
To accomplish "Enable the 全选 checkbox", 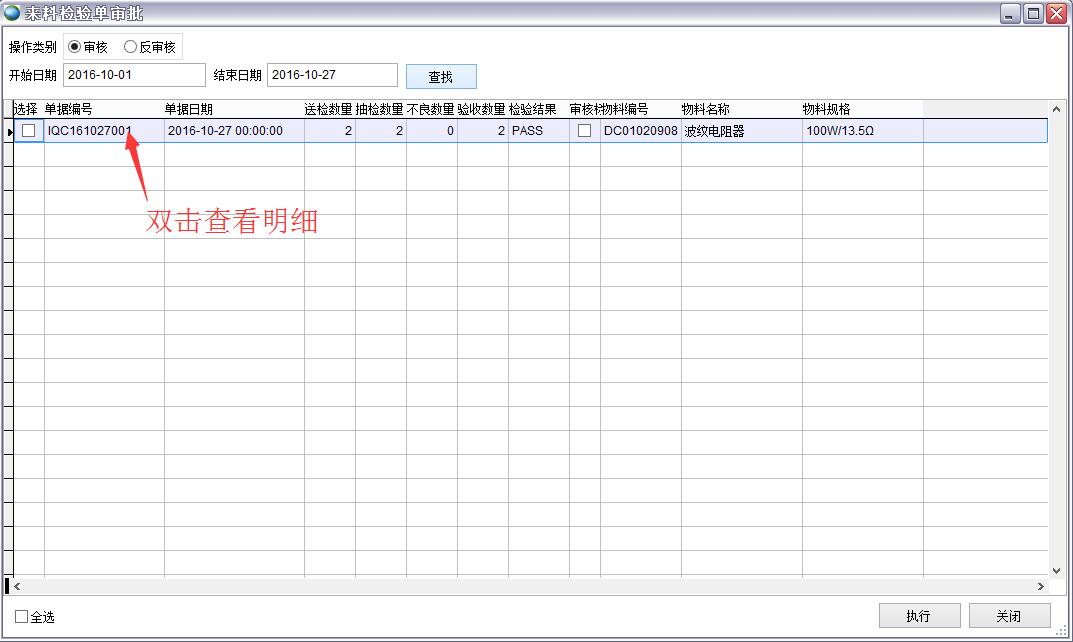I will coord(22,617).
